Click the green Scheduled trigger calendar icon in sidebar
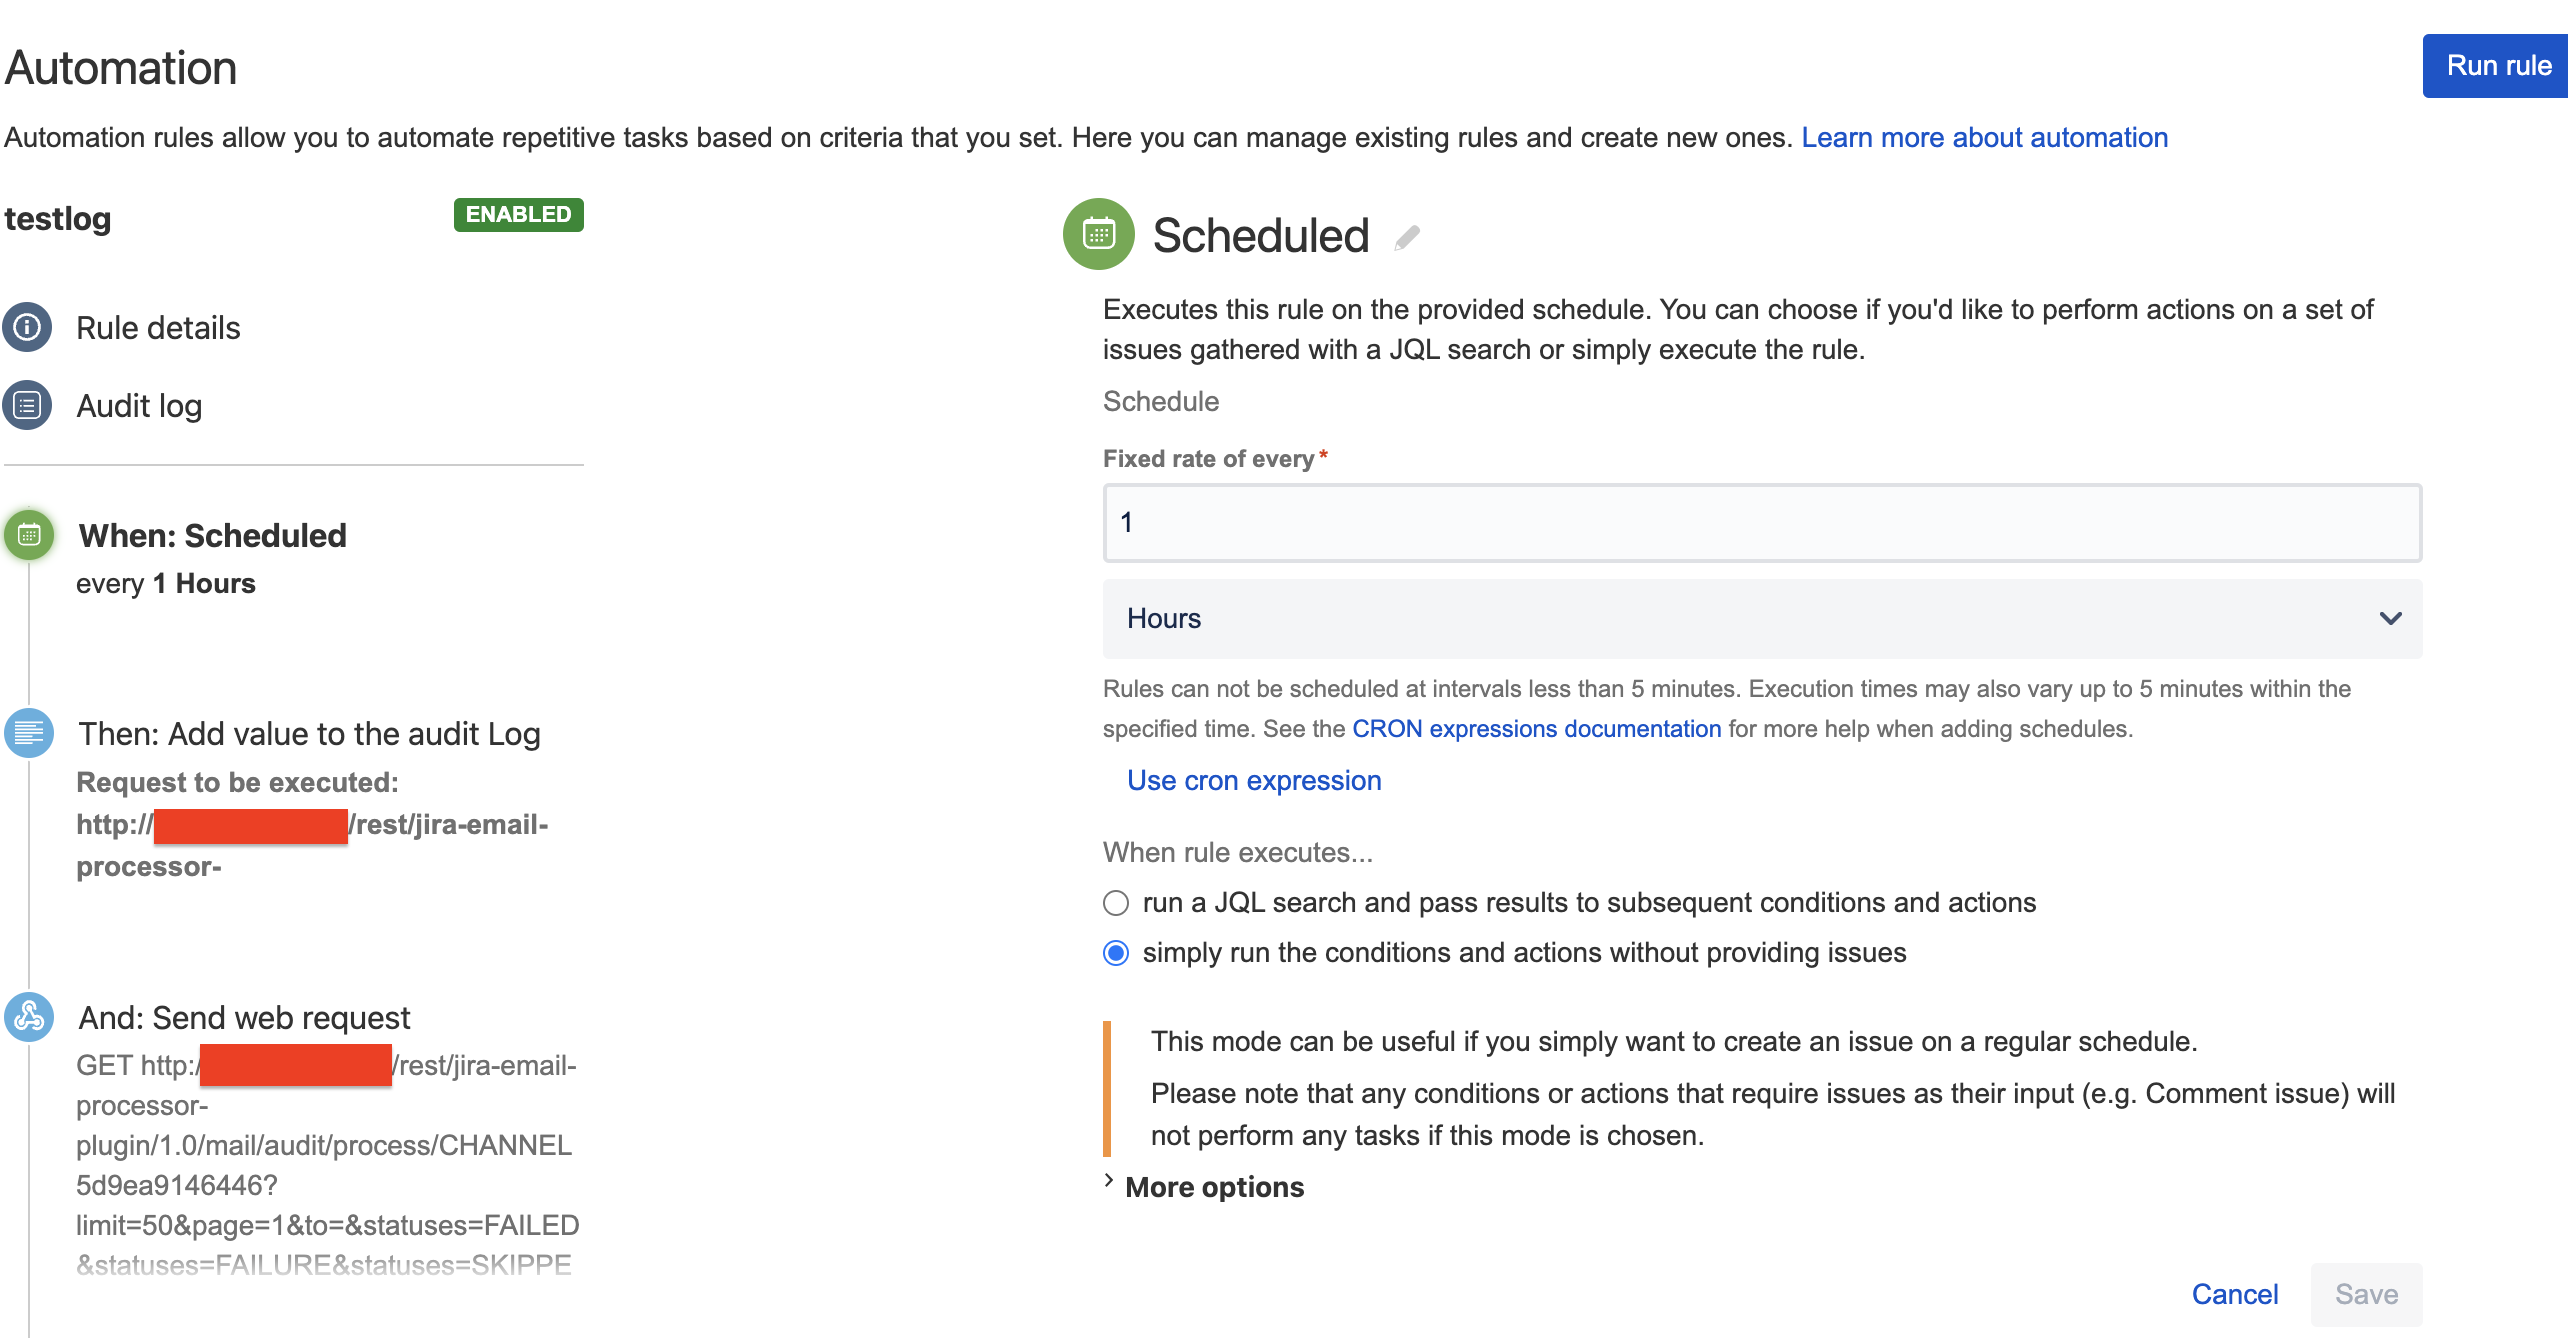 click(29, 535)
